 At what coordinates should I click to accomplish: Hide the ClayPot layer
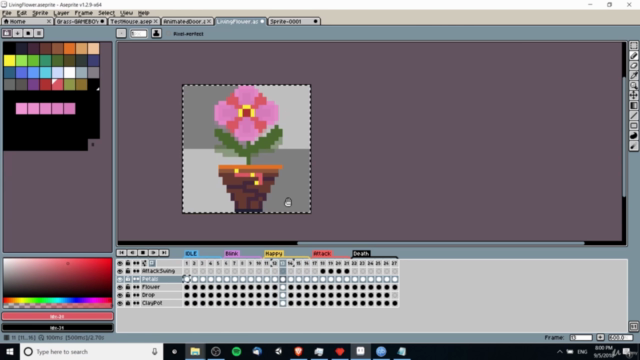120,303
